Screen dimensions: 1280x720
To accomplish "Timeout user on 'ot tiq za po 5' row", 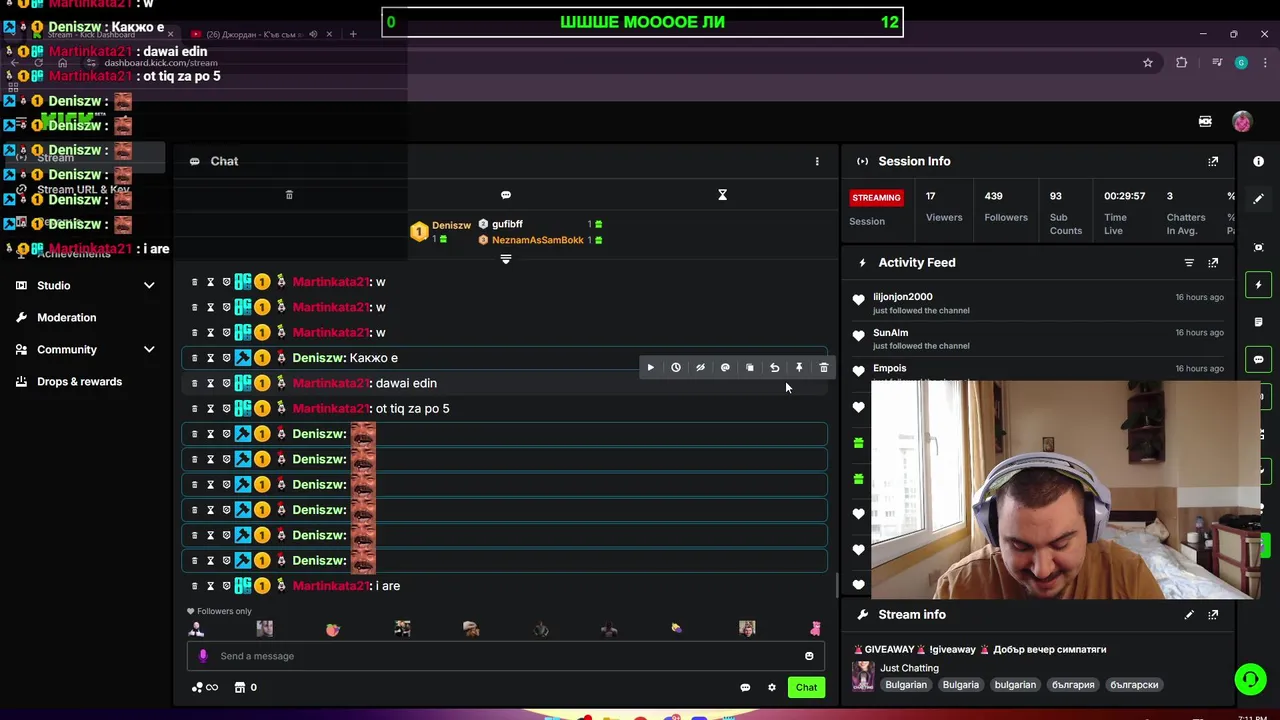I will [210, 409].
